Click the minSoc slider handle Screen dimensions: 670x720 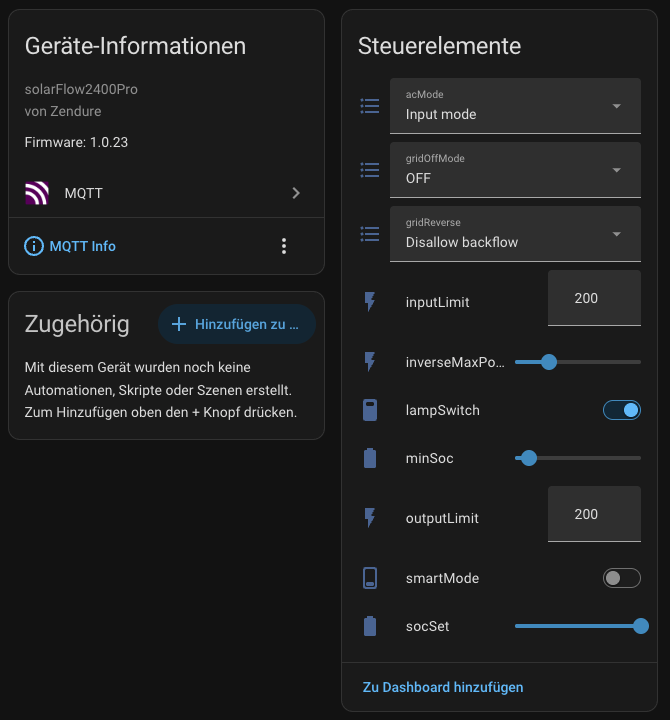529,458
